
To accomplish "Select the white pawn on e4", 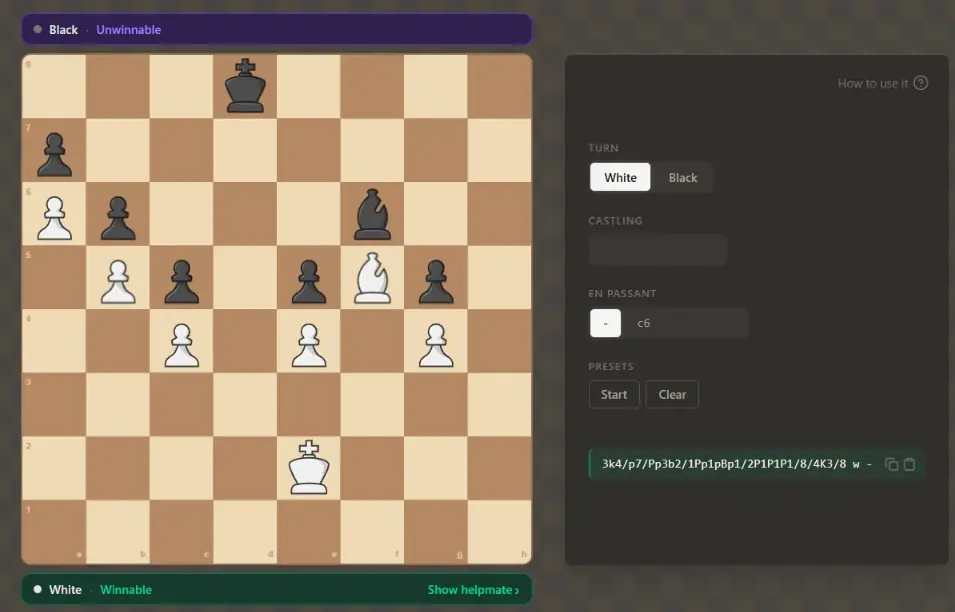I will click(309, 345).
